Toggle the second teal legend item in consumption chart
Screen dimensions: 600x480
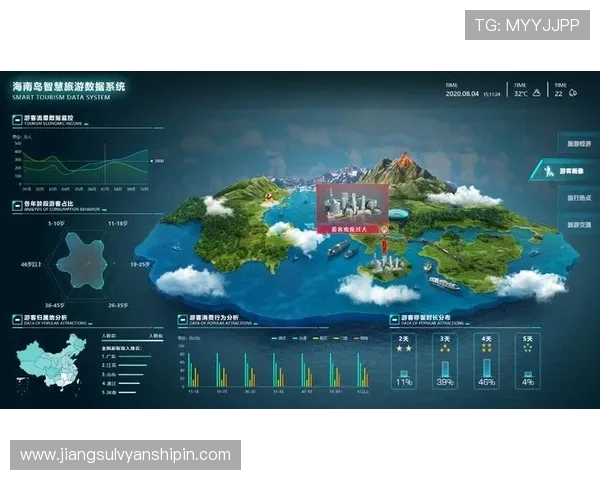[x=300, y=338]
